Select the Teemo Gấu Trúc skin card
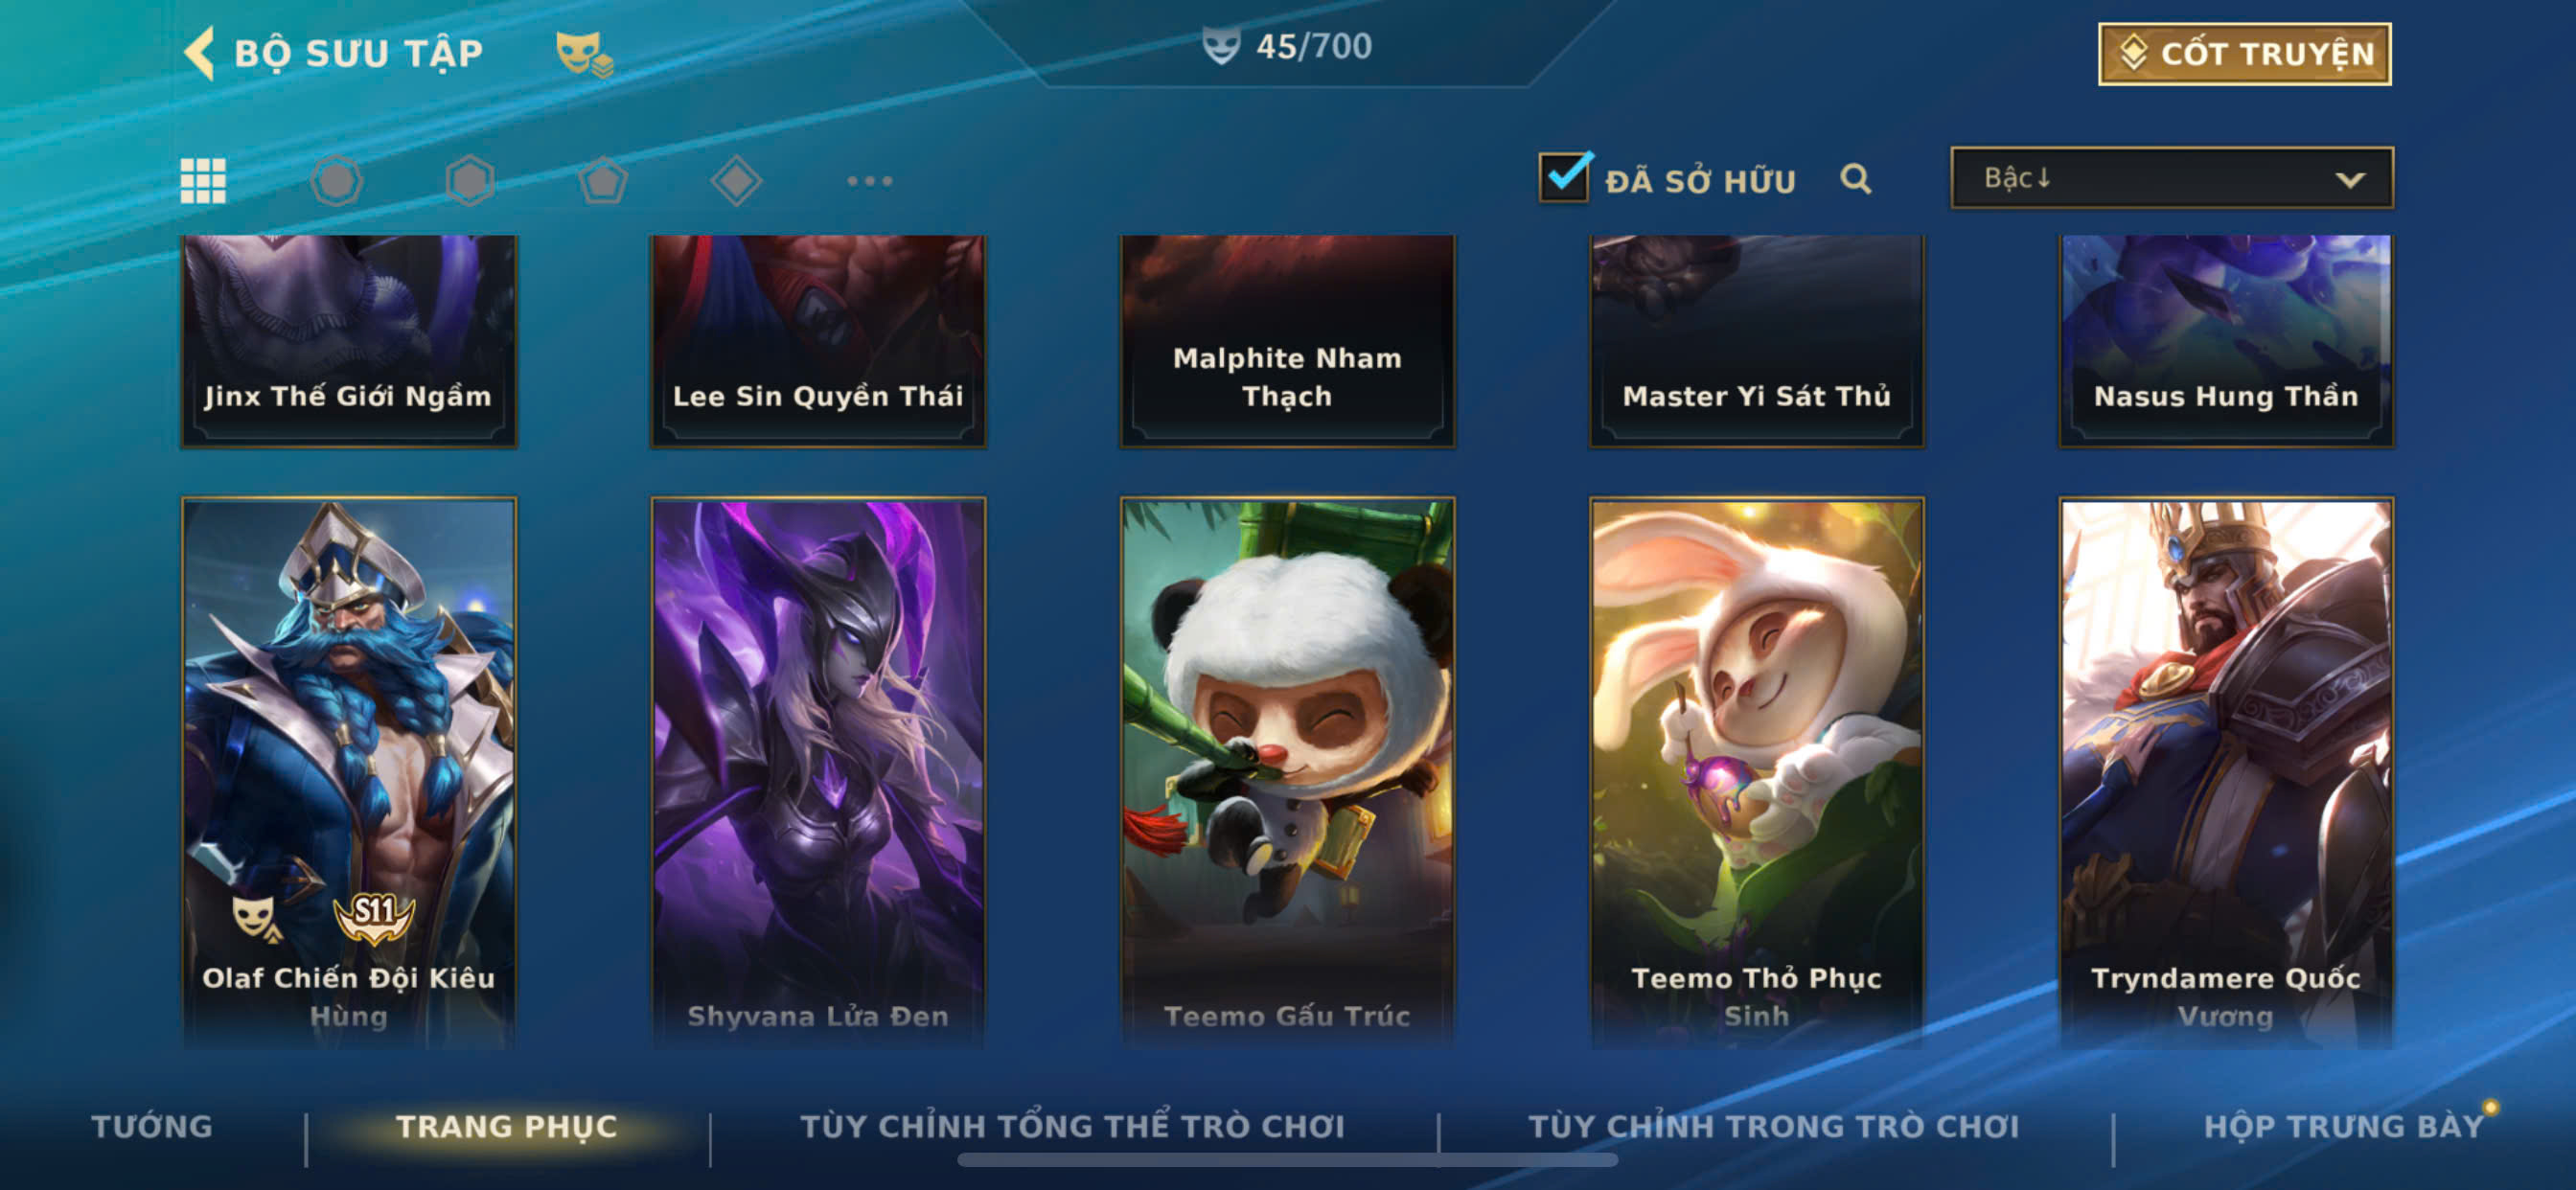Viewport: 2576px width, 1190px height. [x=1287, y=772]
